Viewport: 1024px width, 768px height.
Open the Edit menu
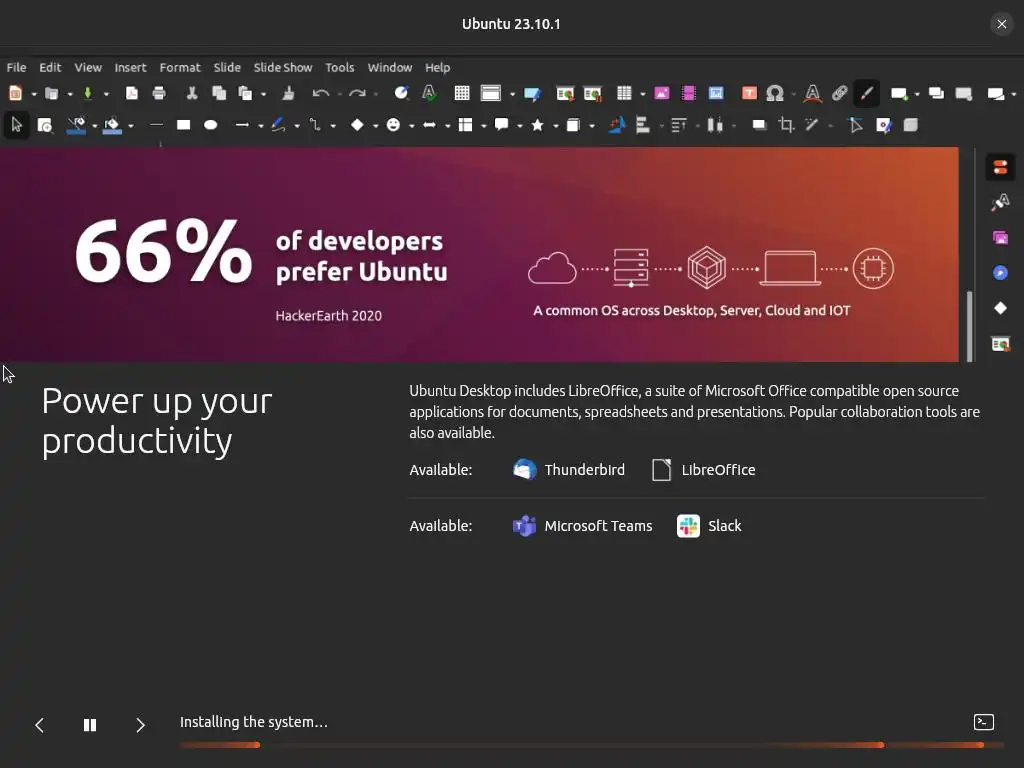point(50,67)
